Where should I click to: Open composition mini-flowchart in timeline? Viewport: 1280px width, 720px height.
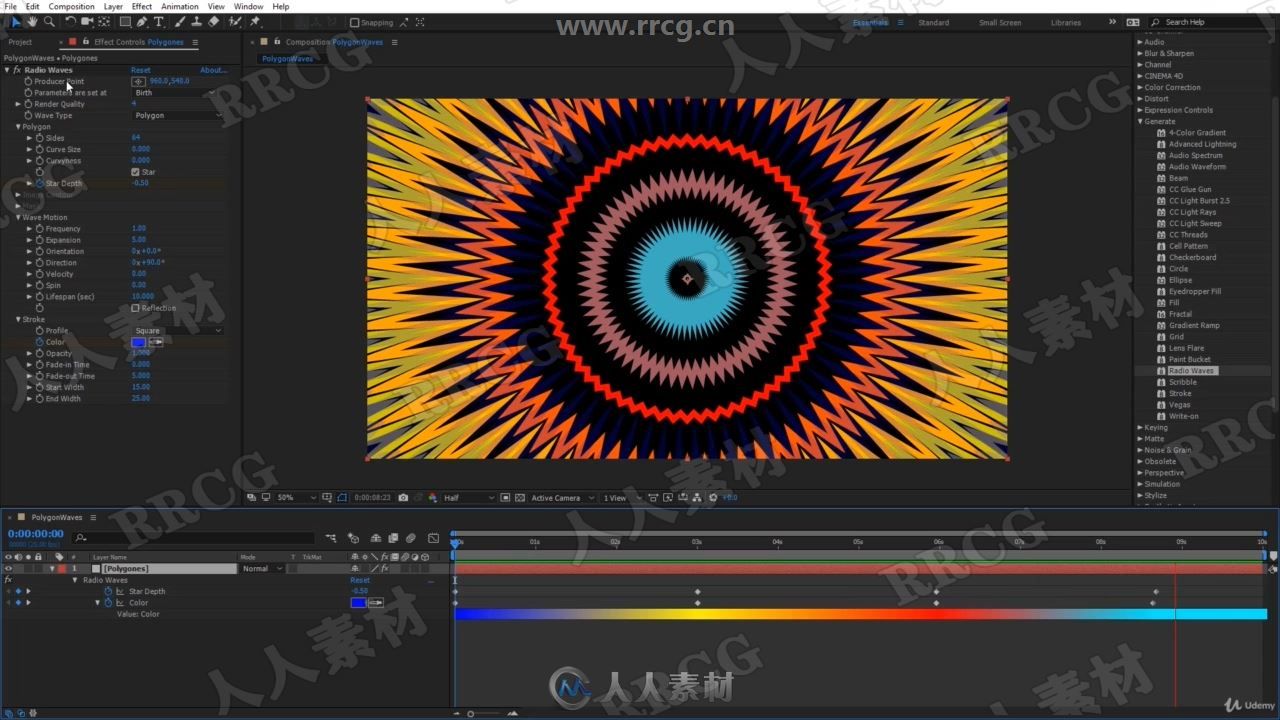[x=330, y=538]
